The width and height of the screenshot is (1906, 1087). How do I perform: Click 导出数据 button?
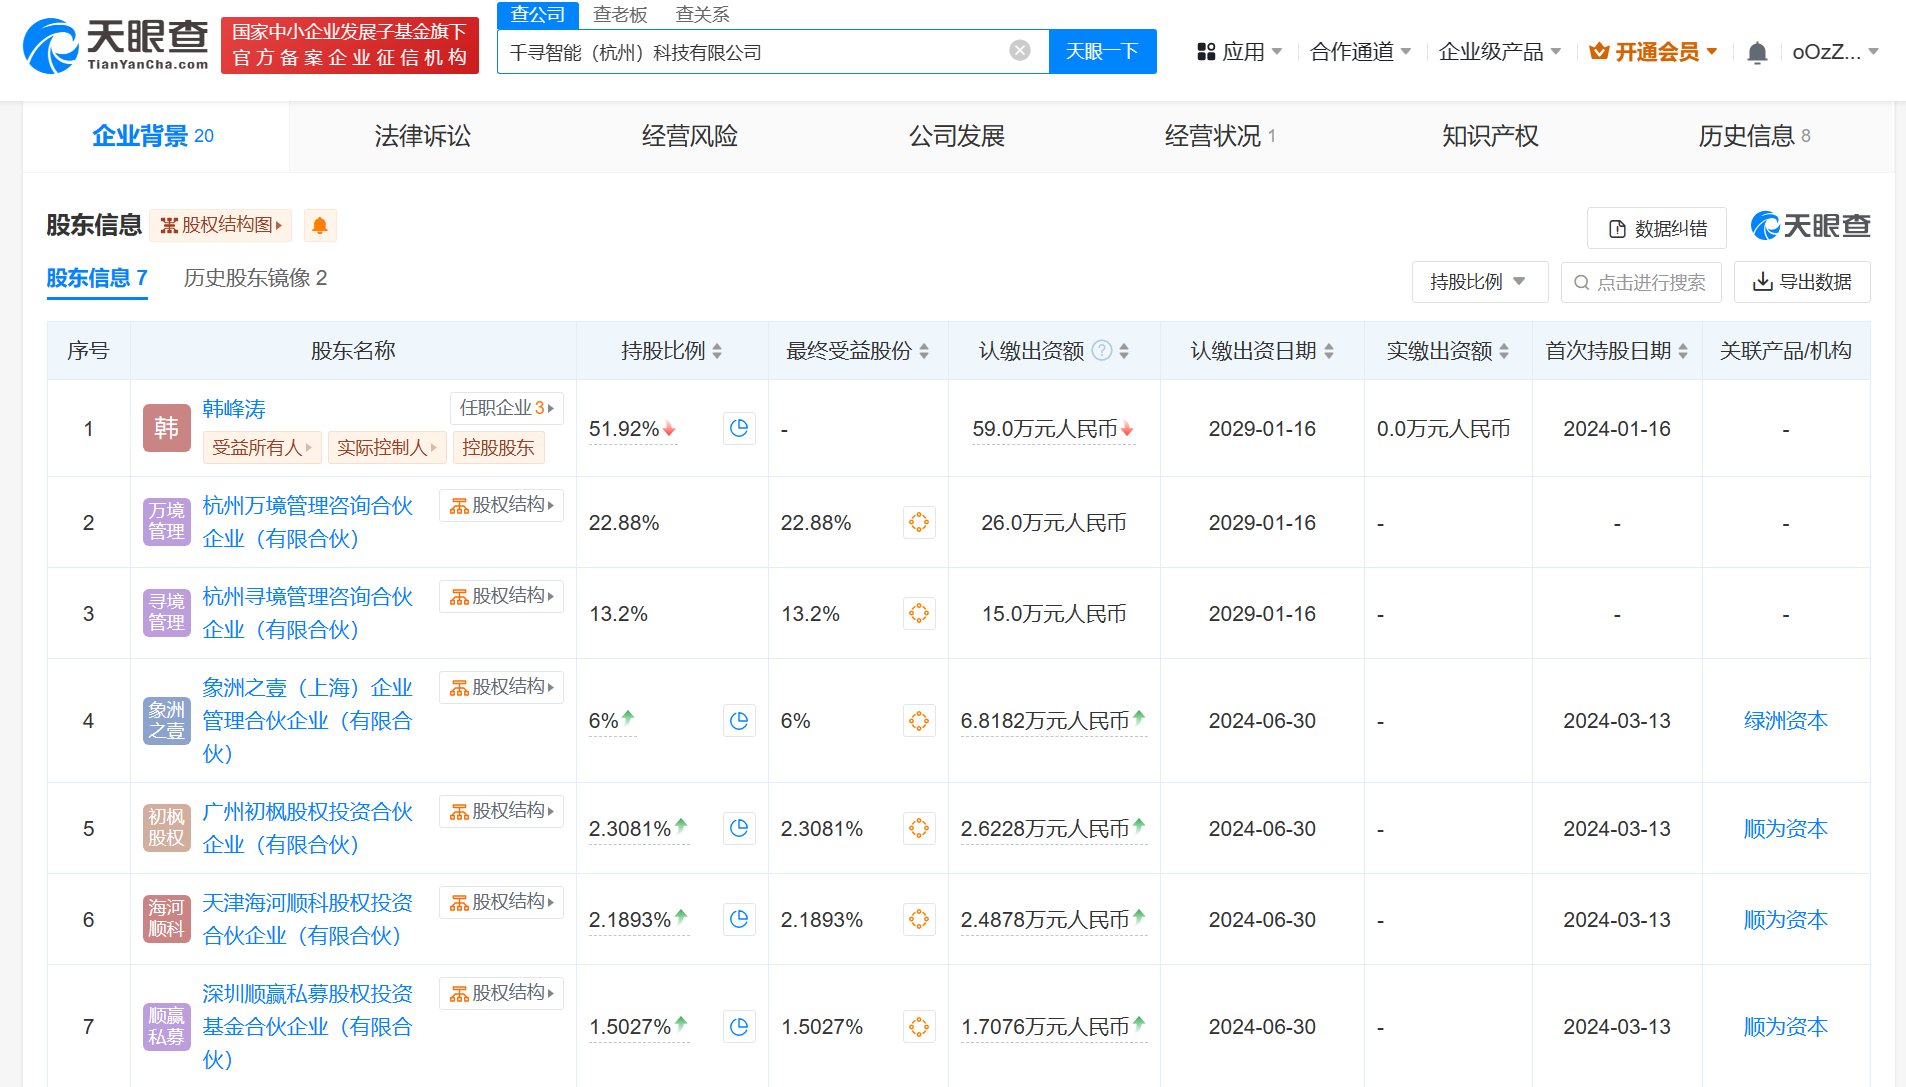tap(1801, 282)
